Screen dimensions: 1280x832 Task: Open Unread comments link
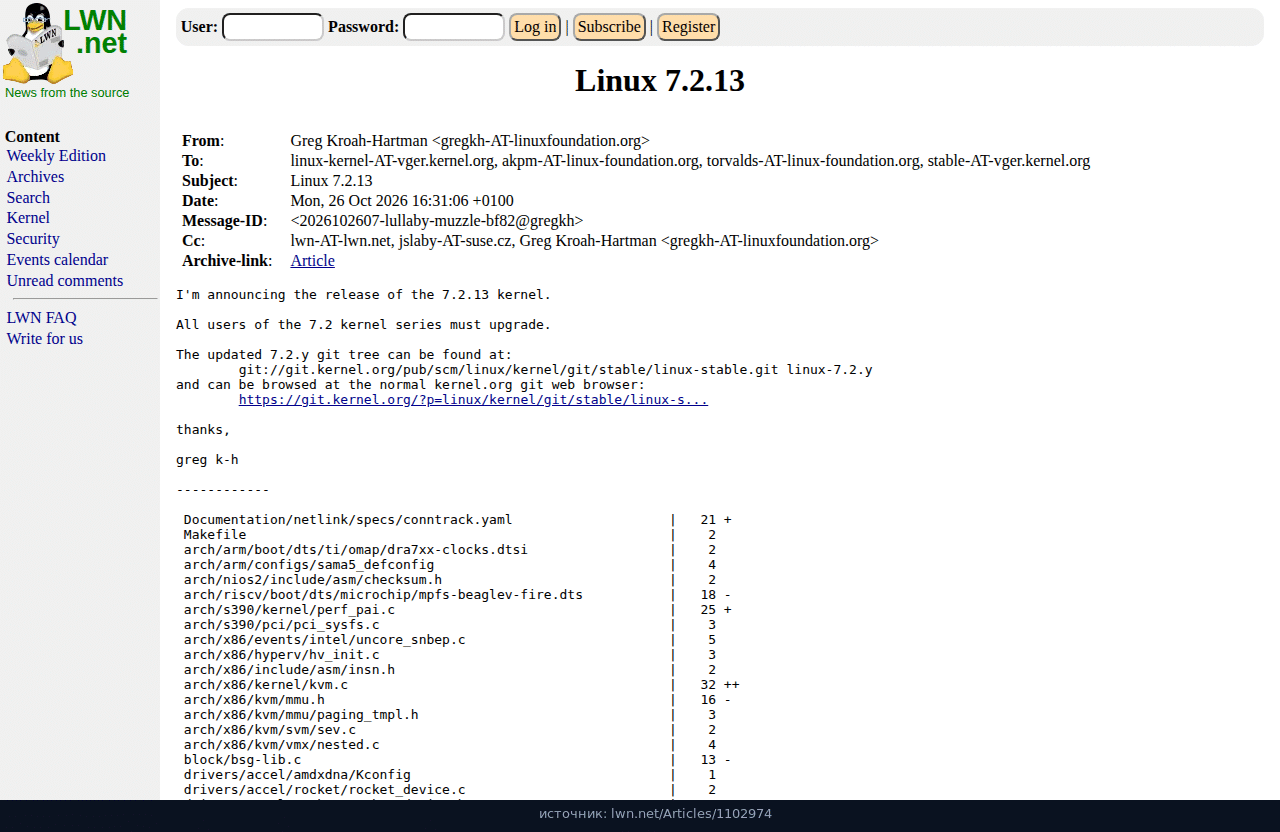coord(65,281)
